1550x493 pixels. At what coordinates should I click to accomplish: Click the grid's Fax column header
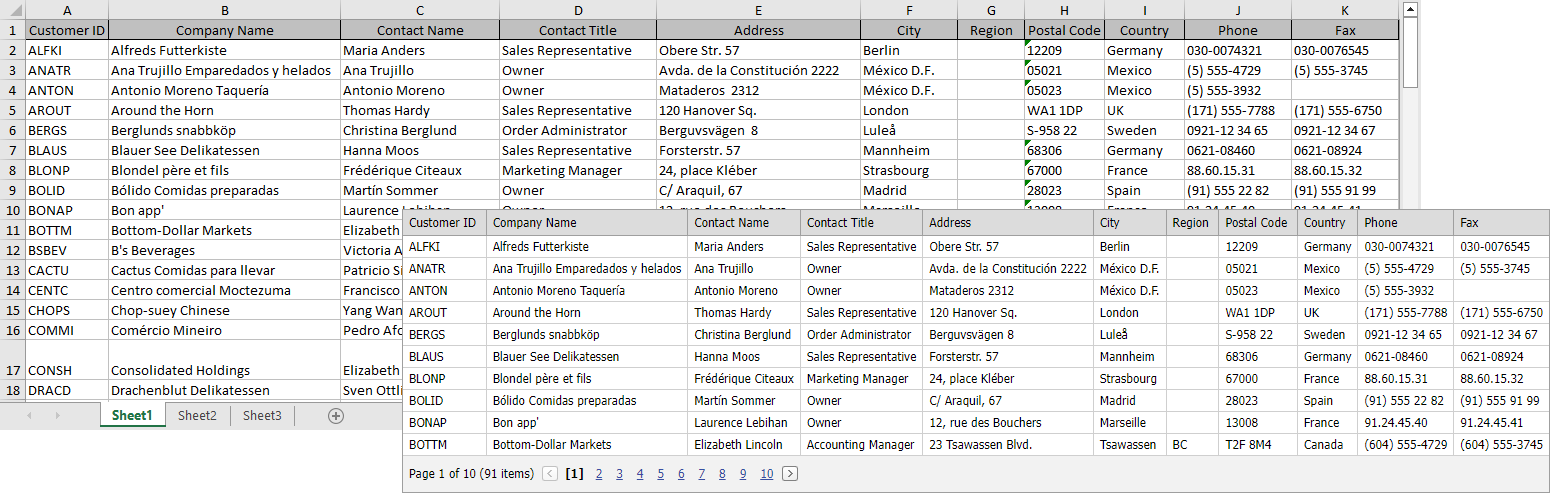pyautogui.click(x=1501, y=223)
